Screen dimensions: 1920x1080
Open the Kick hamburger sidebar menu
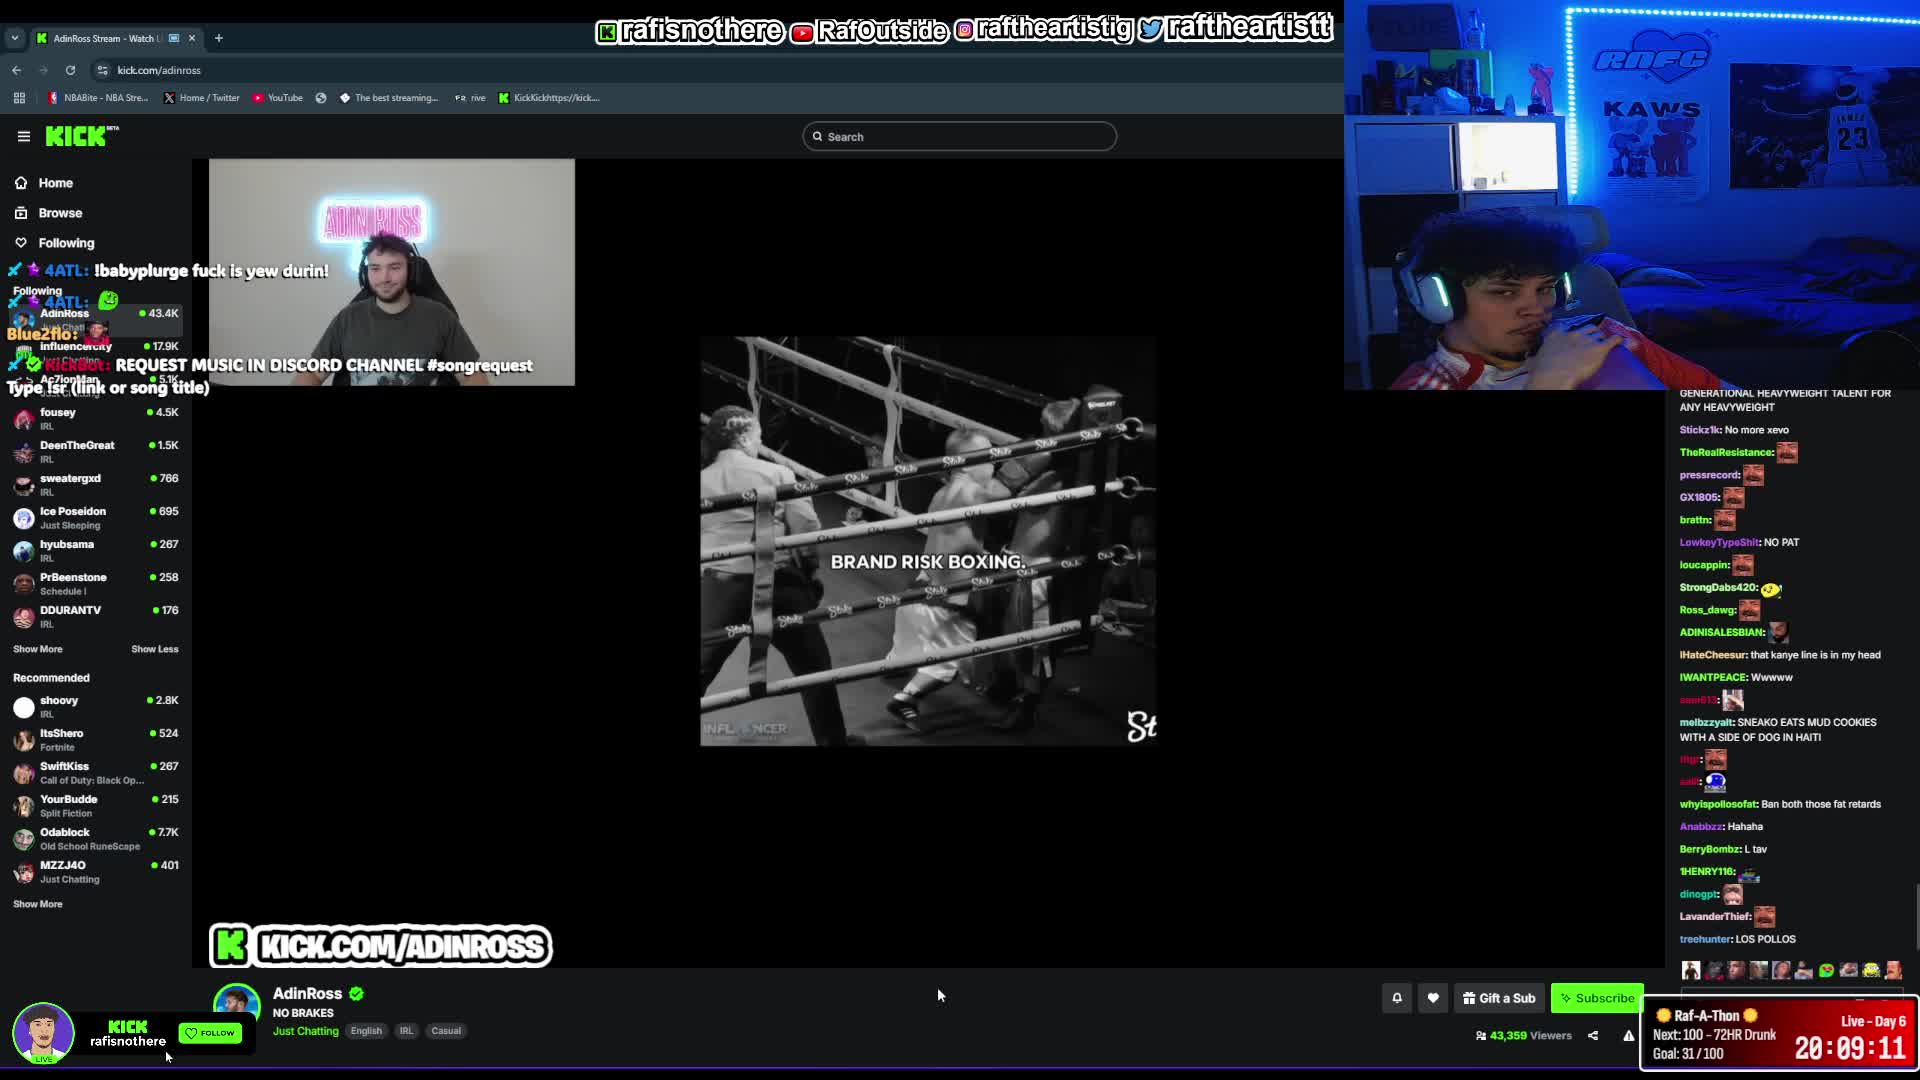coord(24,137)
